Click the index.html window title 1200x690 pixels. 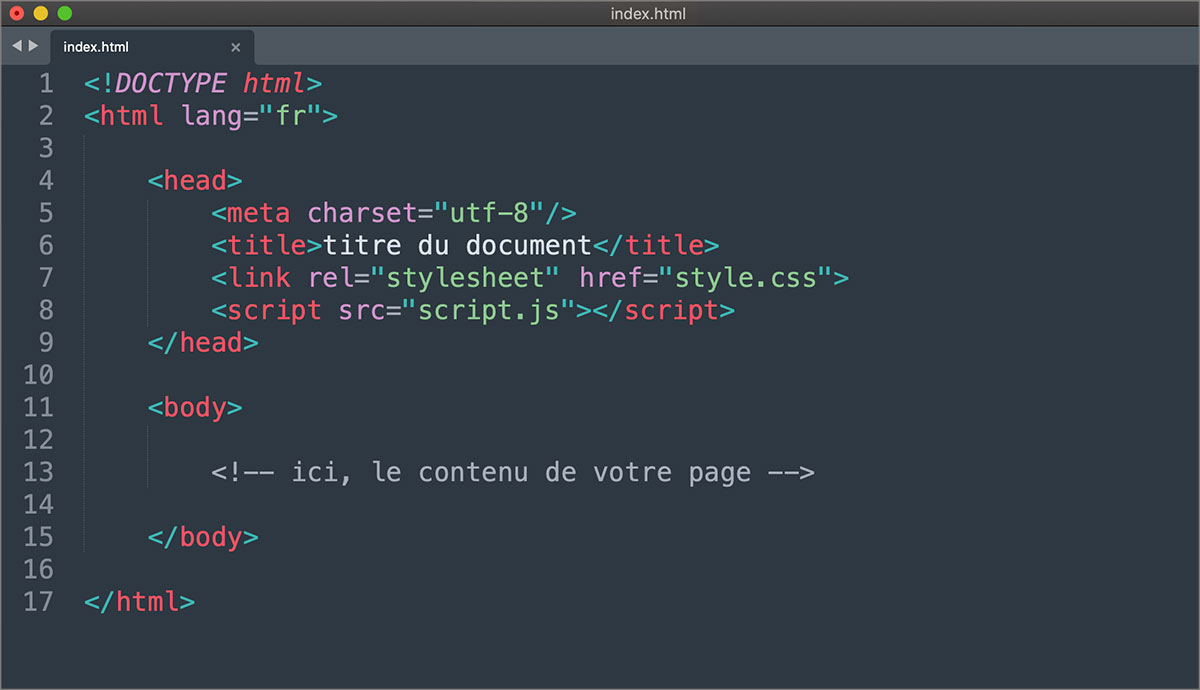tap(647, 13)
